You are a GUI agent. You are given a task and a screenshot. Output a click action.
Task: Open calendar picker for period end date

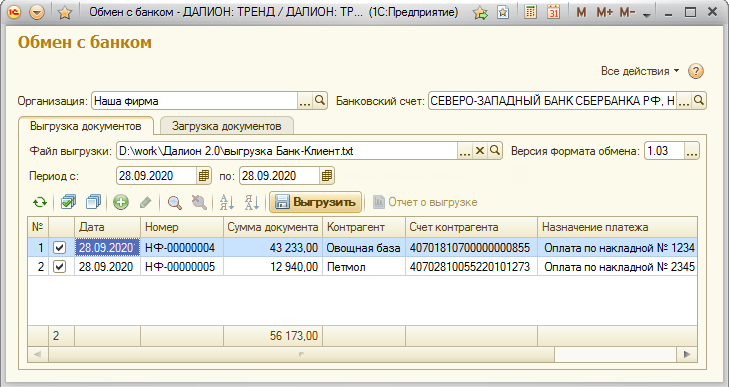pos(327,176)
